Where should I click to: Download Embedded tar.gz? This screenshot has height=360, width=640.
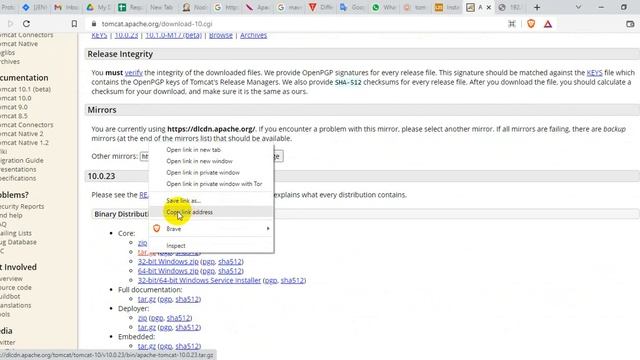click(147, 346)
